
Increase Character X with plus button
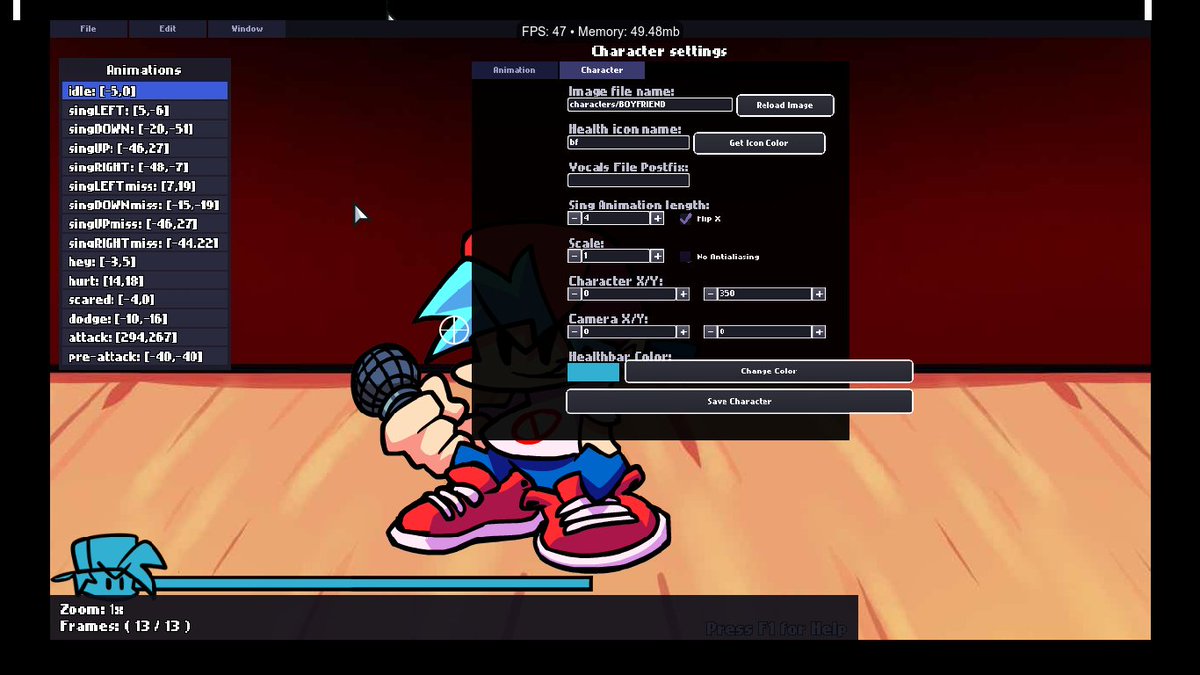(x=683, y=294)
